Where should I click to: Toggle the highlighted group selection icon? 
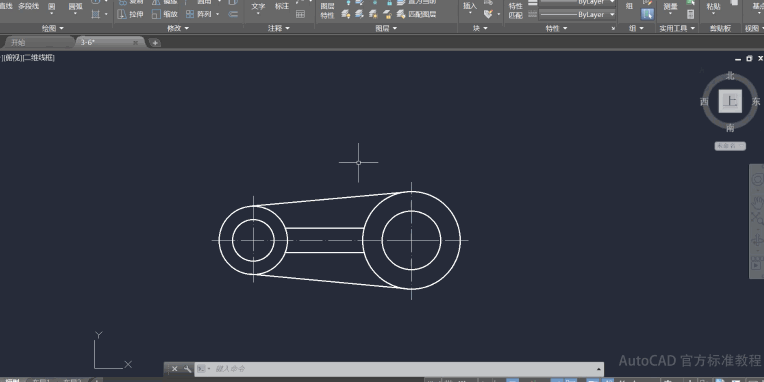[x=647, y=15]
